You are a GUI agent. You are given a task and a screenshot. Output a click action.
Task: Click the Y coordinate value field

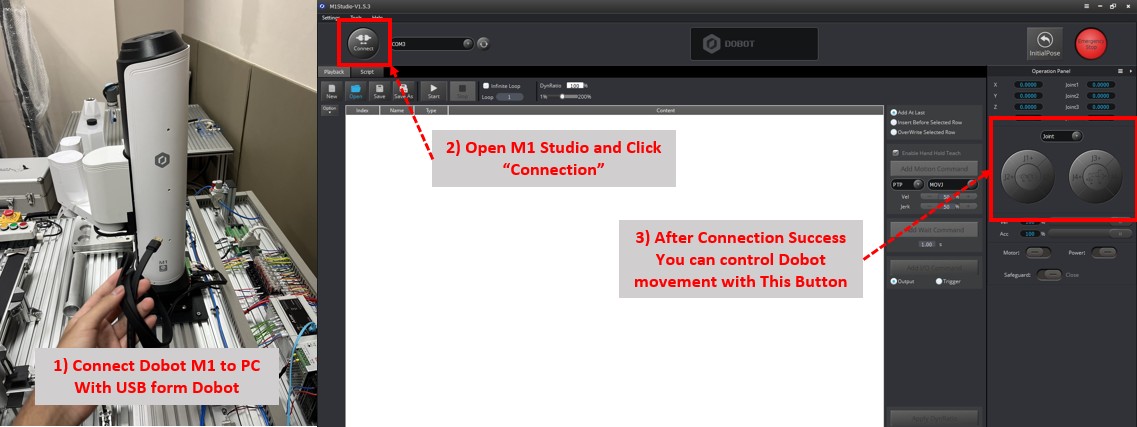click(1028, 96)
